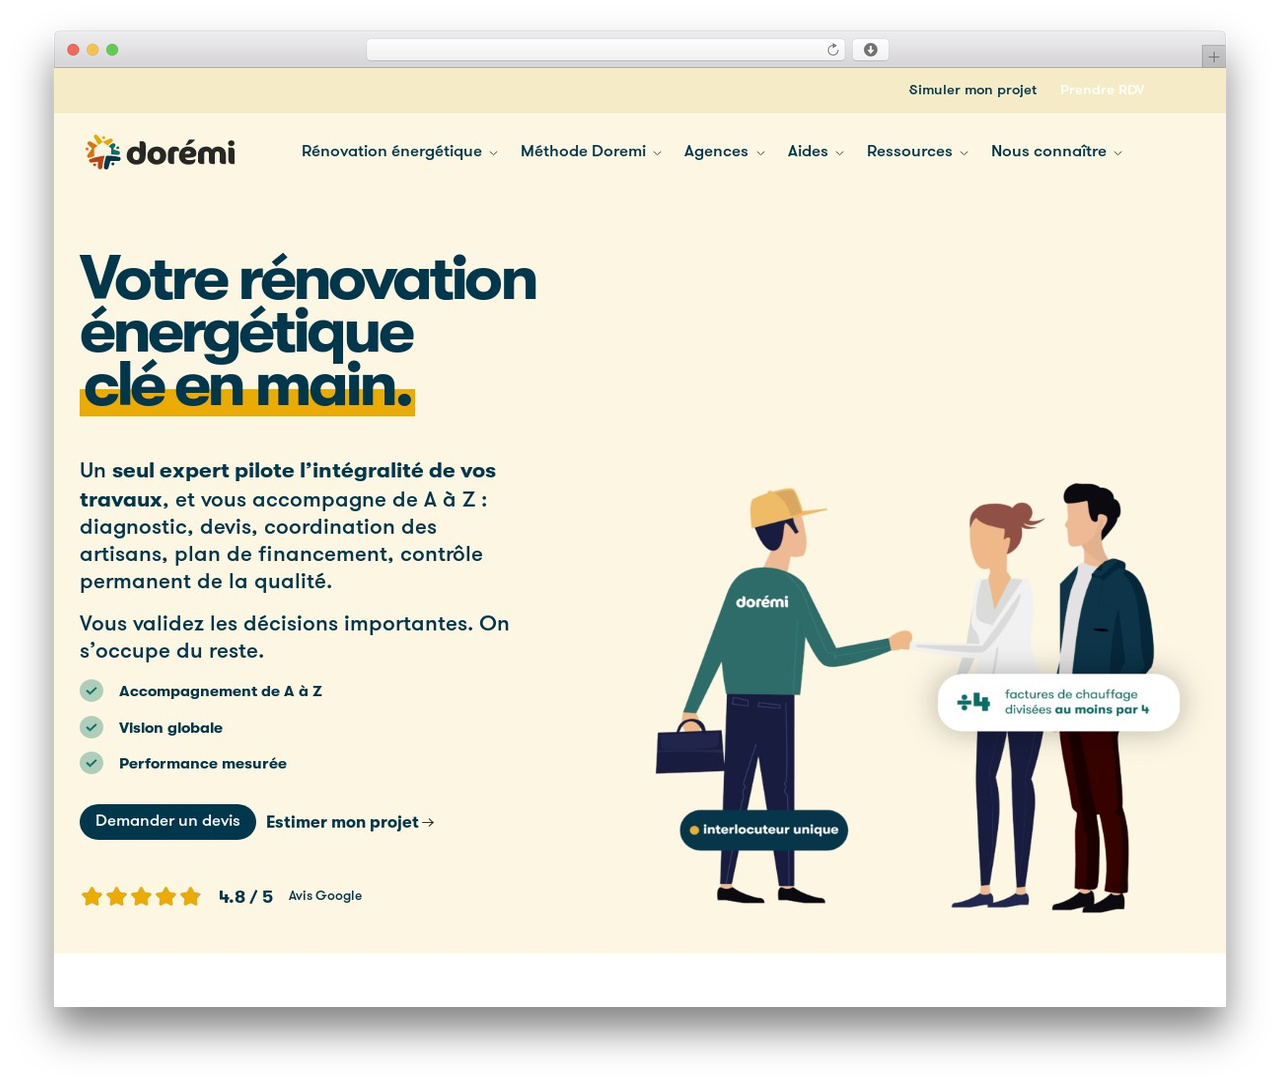The width and height of the screenshot is (1280, 1084).
Task: Open the Rénovation énergétique menu
Action: pyautogui.click(x=392, y=151)
